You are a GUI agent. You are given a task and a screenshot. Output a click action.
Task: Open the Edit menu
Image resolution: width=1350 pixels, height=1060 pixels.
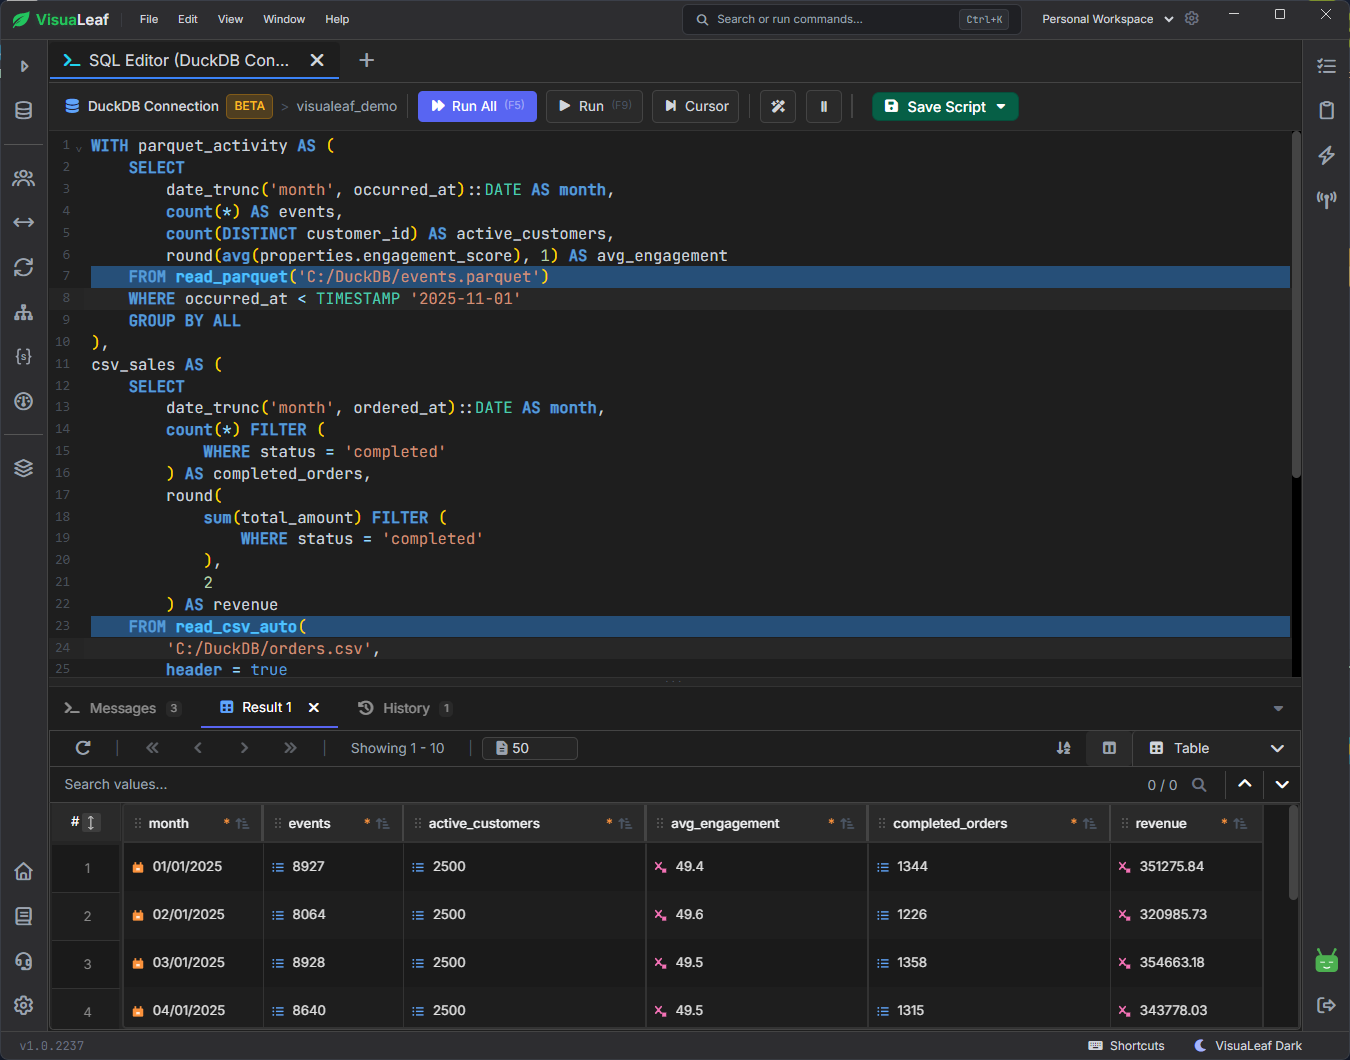click(188, 19)
